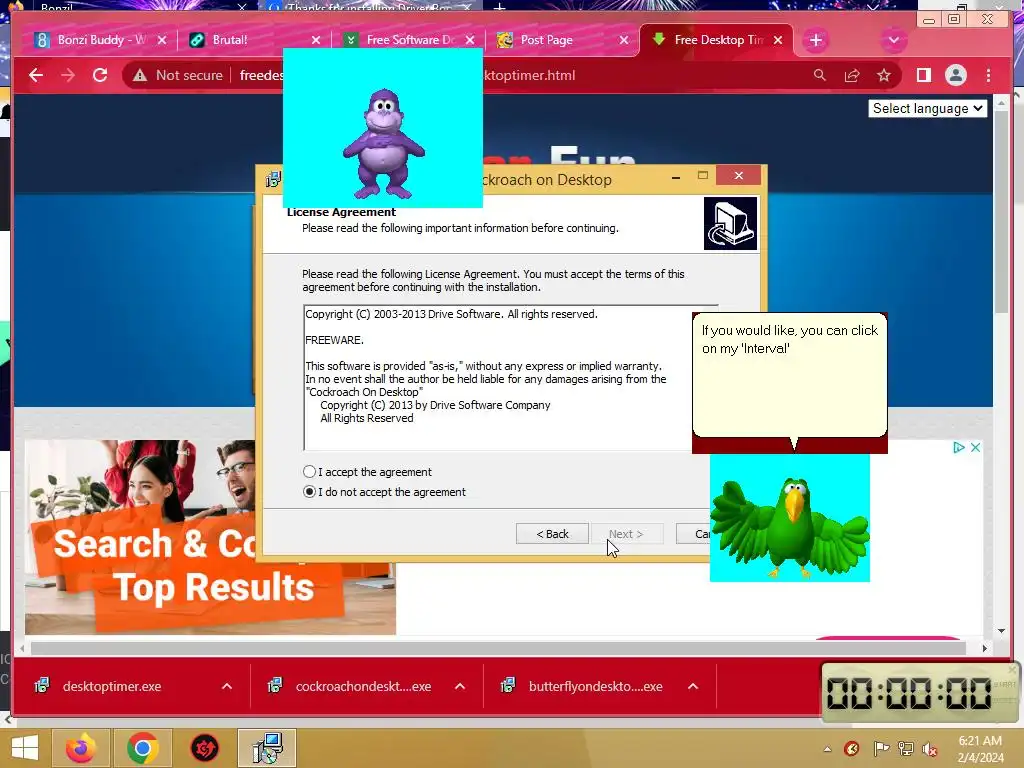Open the Windows Start menu
Viewport: 1024px width, 768px height.
click(x=24, y=748)
